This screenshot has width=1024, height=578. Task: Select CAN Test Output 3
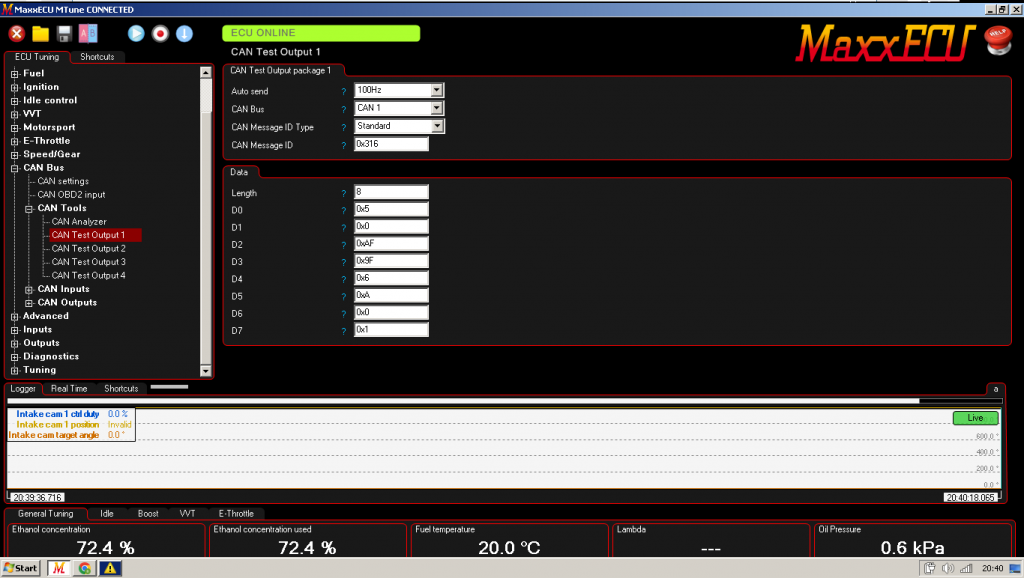click(88, 262)
